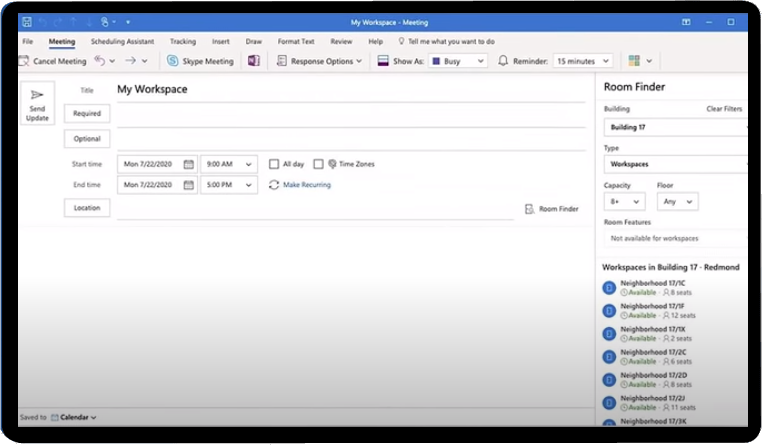This screenshot has height=445, width=762.
Task: Open the Type Workspaces dropdown
Action: 675,164
